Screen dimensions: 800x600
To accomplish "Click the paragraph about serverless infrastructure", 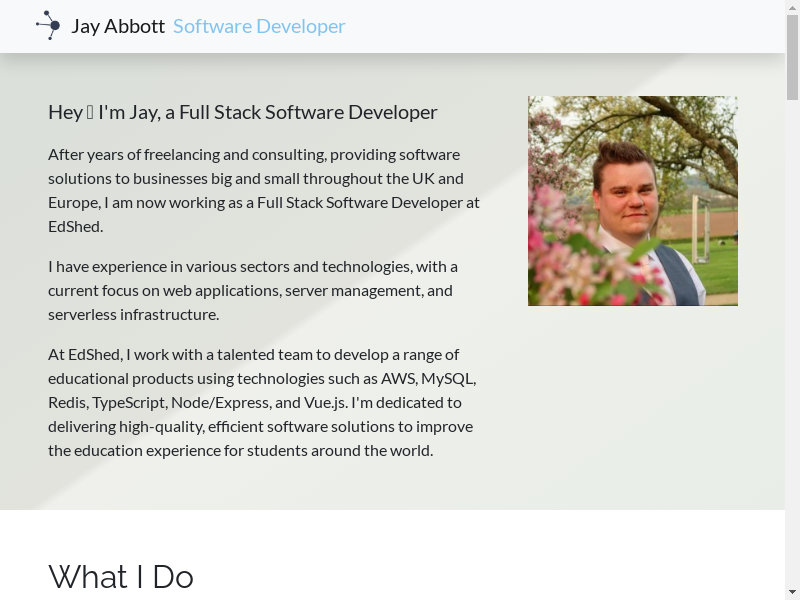I will [x=253, y=290].
